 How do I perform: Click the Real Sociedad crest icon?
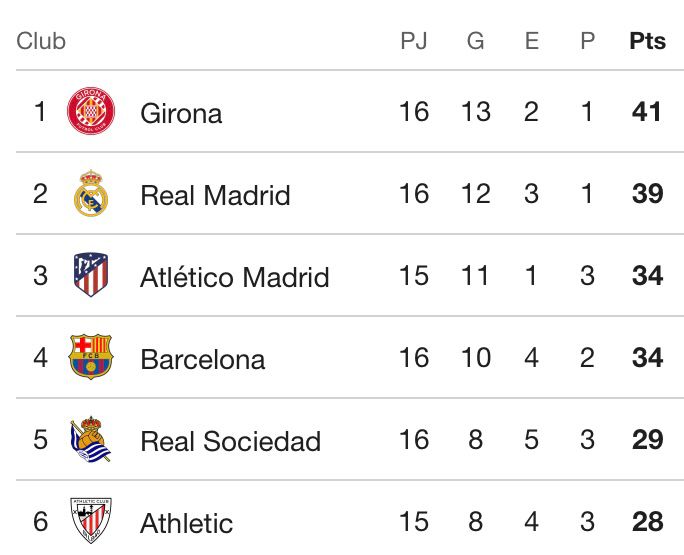pos(91,439)
